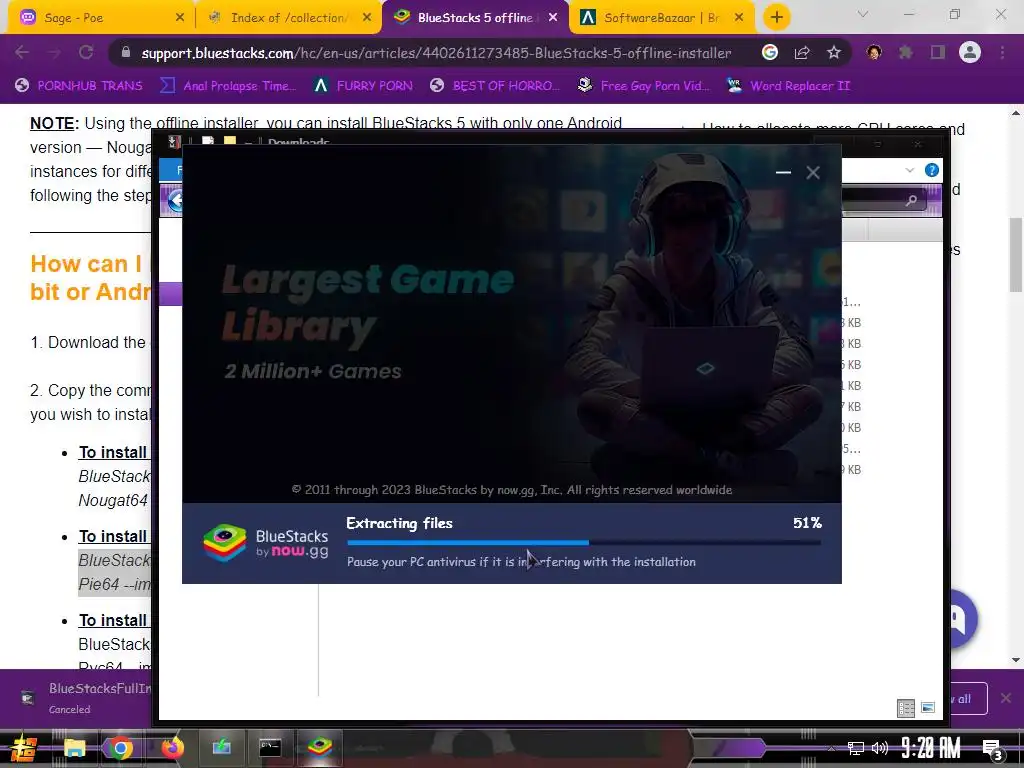
Task: Close the Chrome downloads bar
Action: click(1006, 698)
